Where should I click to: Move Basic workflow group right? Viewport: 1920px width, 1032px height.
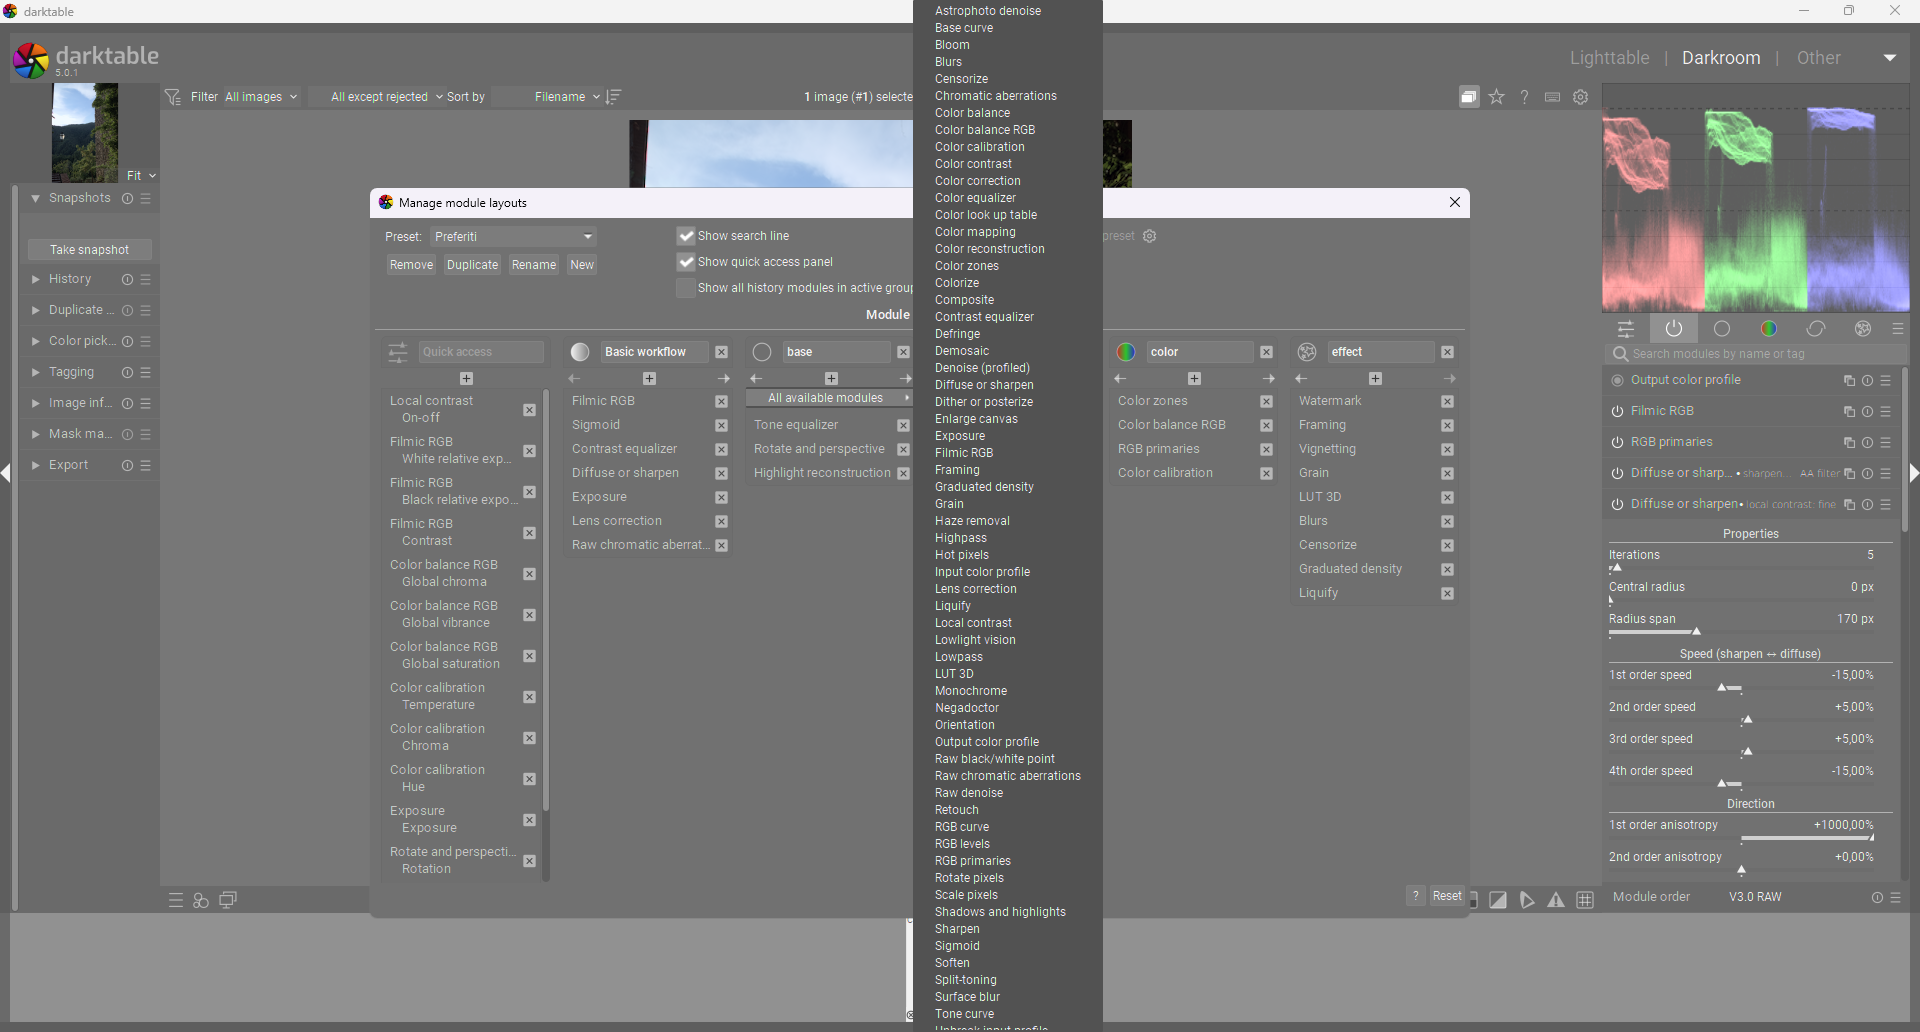click(x=724, y=379)
